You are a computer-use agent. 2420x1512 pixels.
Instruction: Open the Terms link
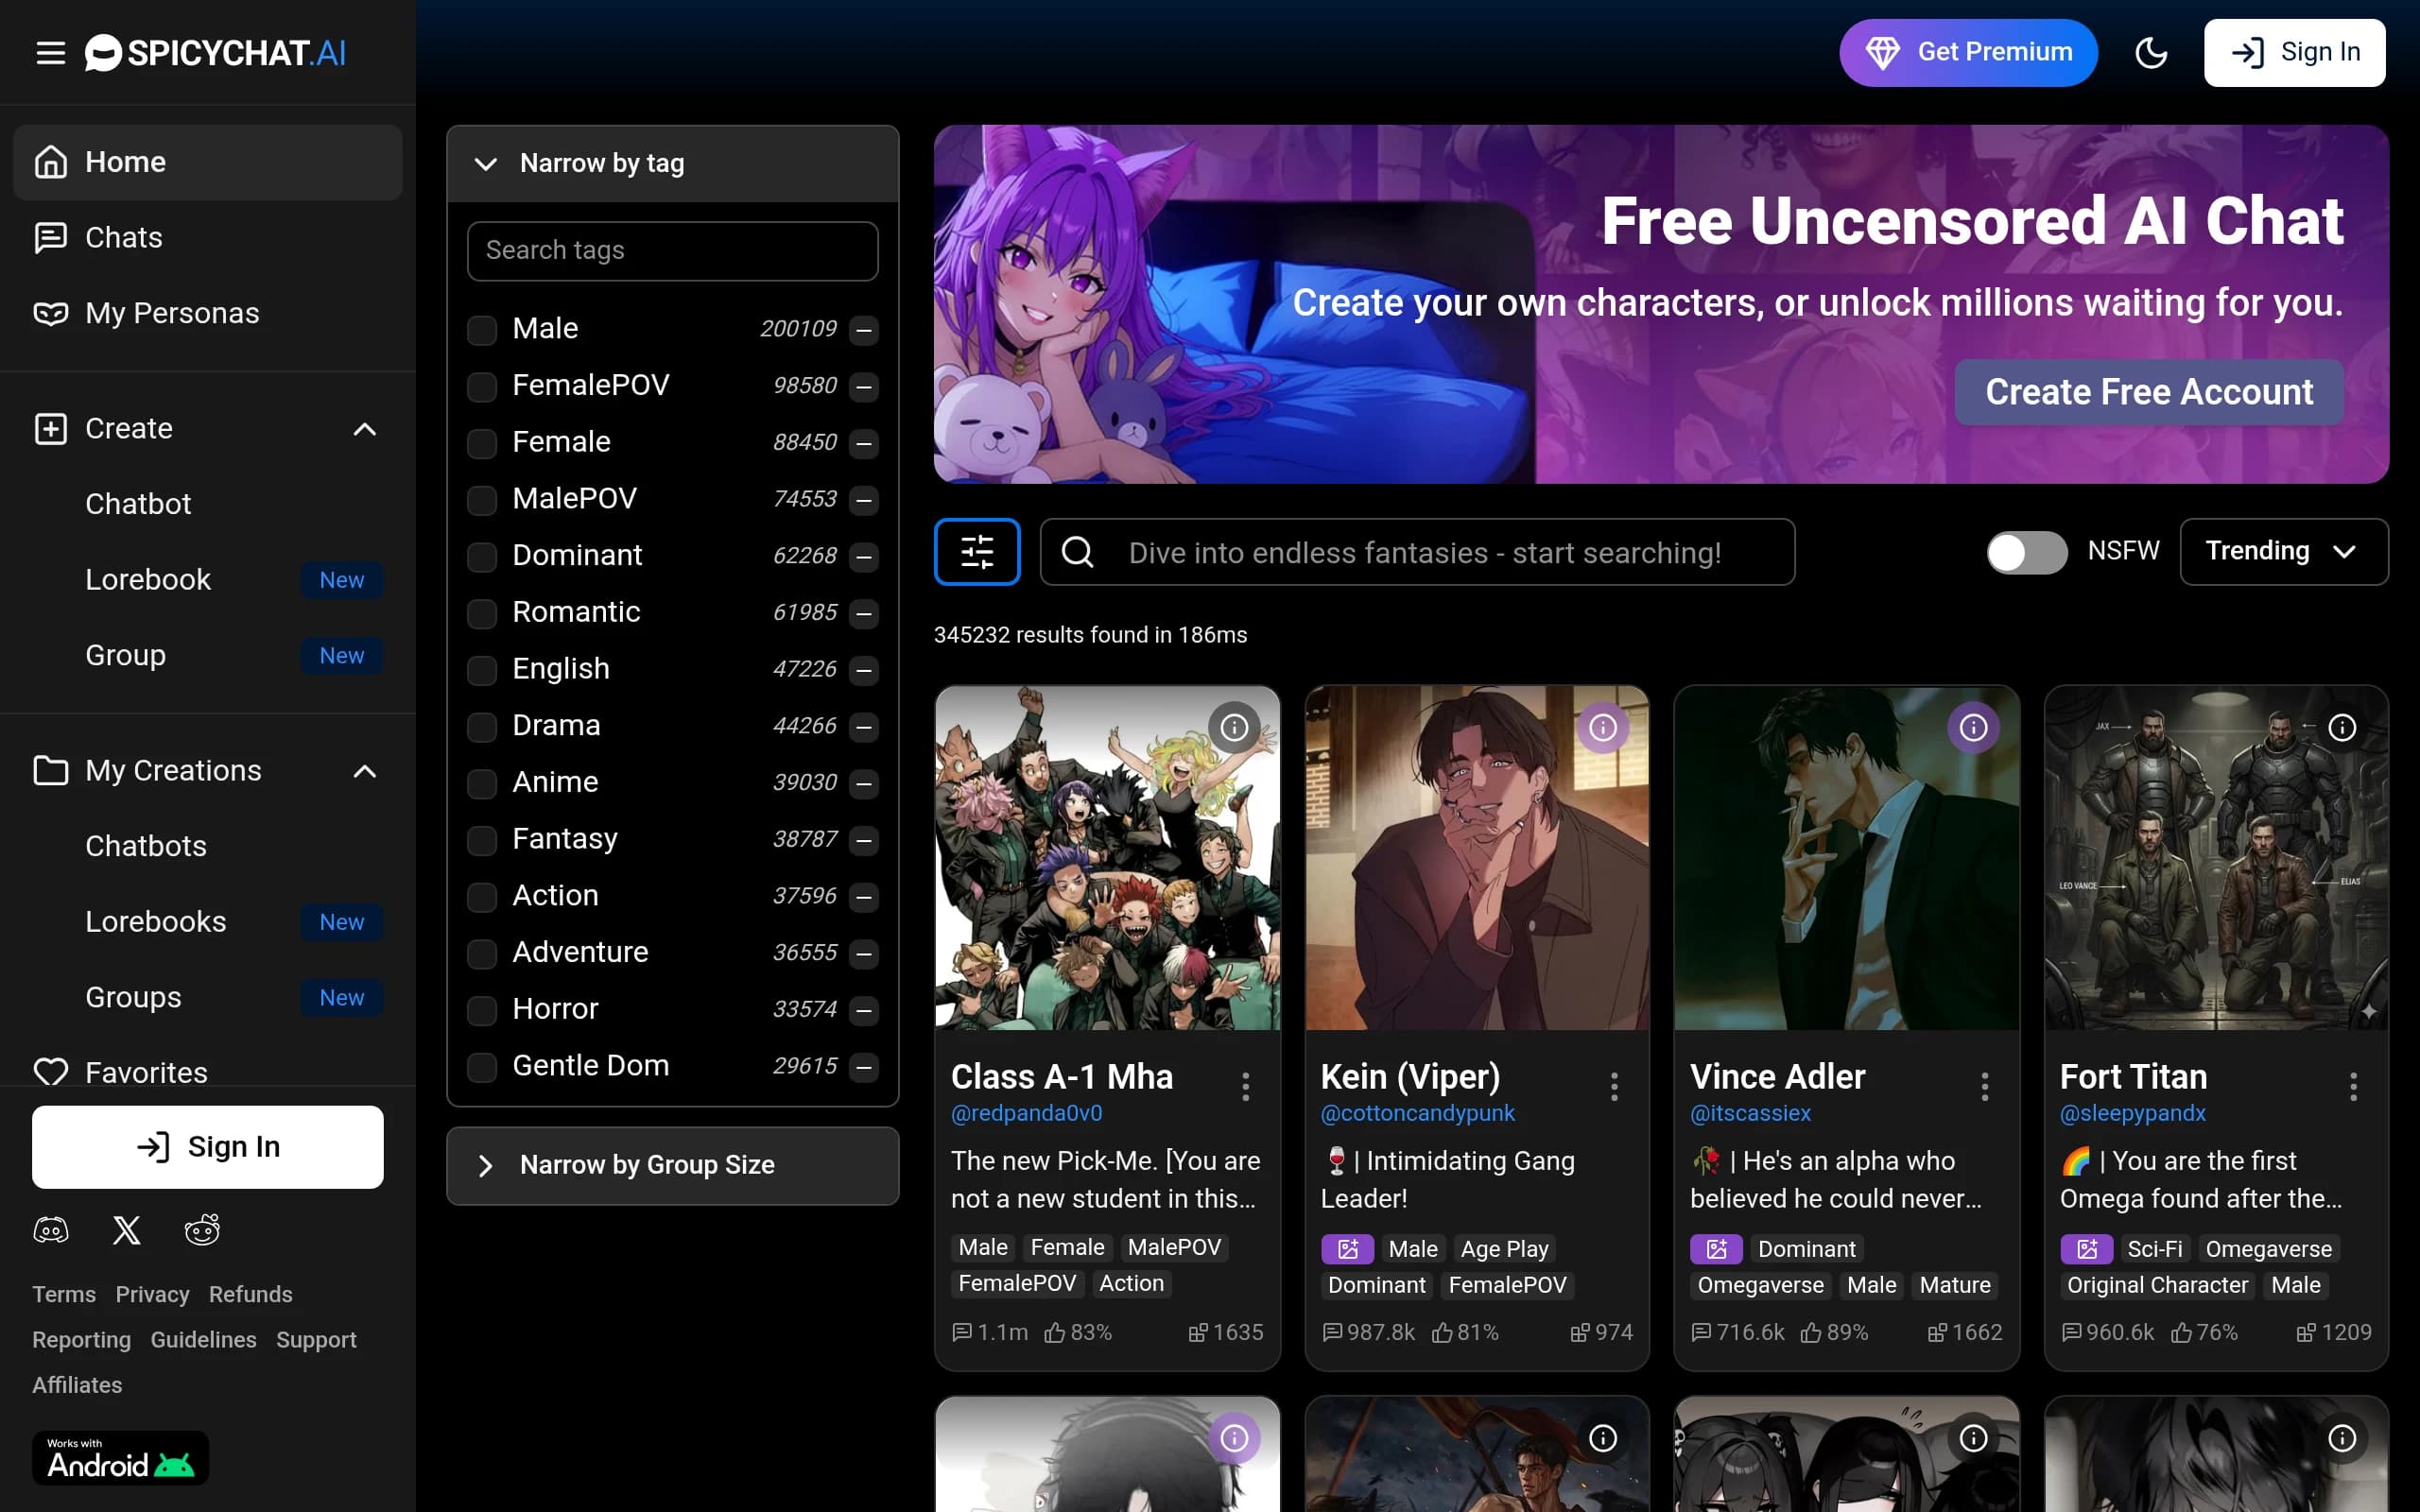point(64,1294)
